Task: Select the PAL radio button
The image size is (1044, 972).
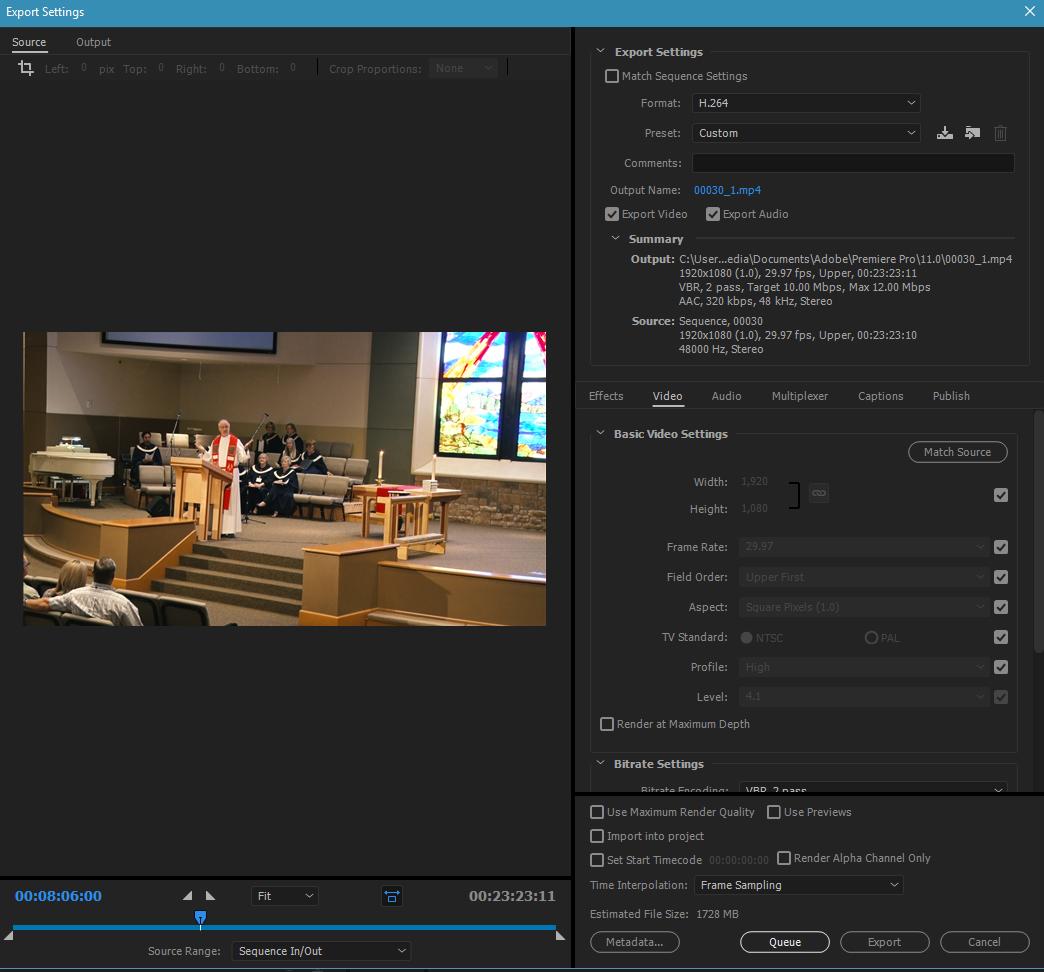Action: pos(871,638)
